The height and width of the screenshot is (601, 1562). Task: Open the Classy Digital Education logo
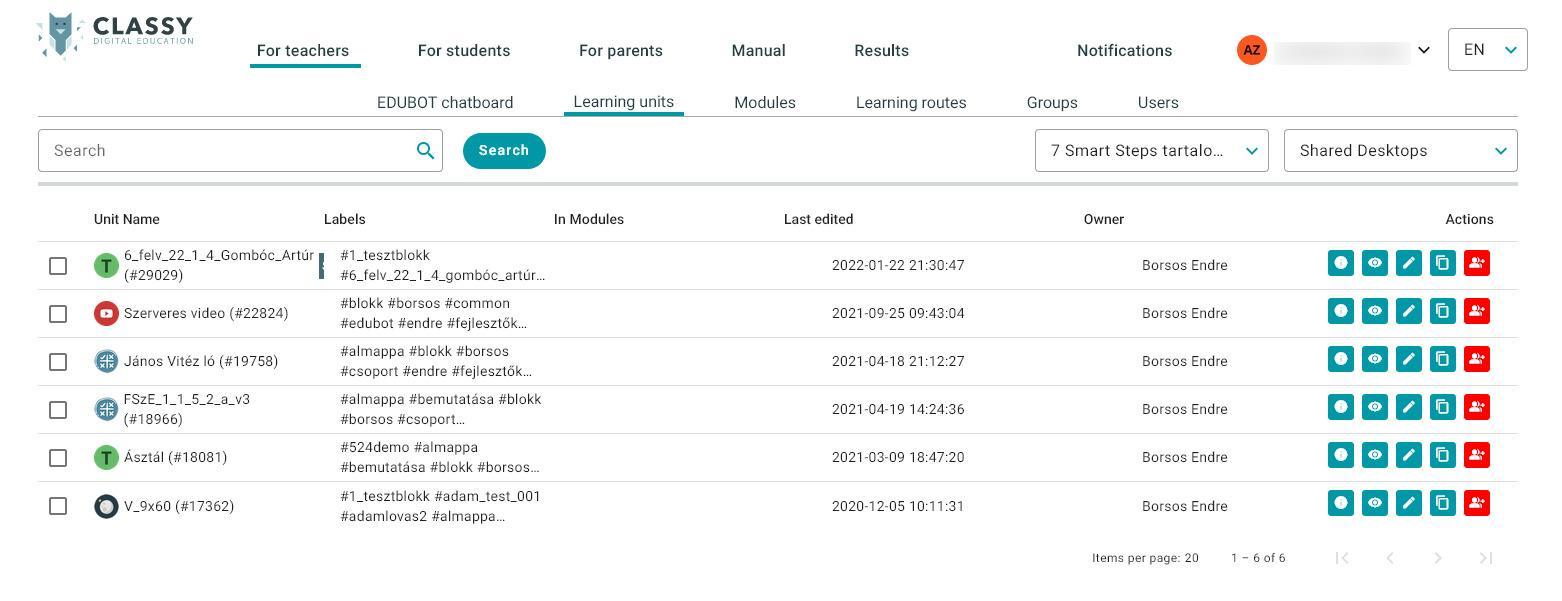(x=115, y=36)
